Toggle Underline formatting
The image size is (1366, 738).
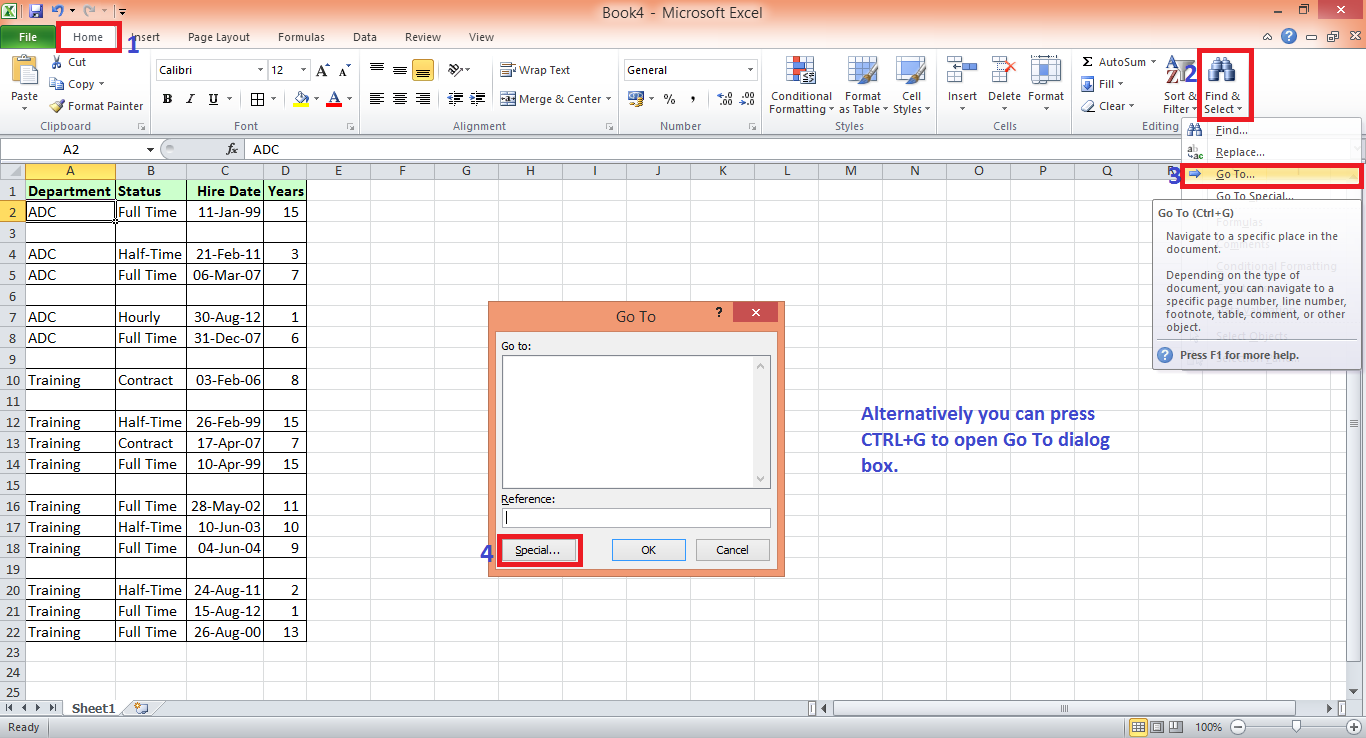(x=213, y=99)
